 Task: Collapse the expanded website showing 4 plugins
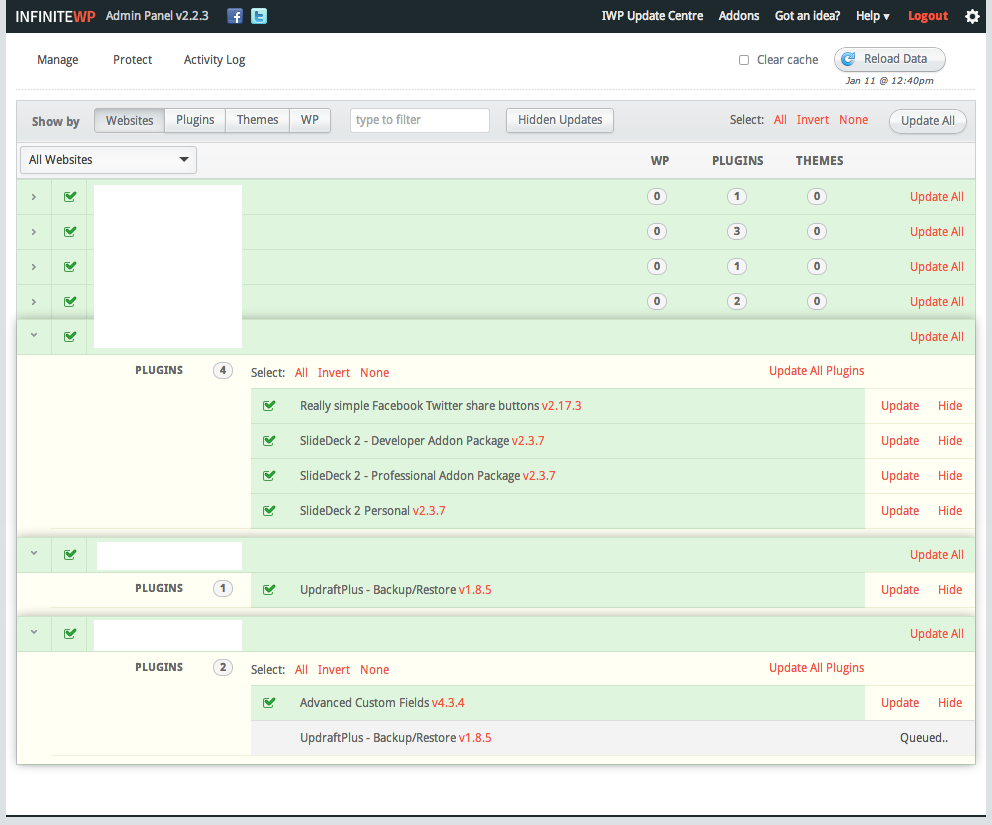[33, 336]
